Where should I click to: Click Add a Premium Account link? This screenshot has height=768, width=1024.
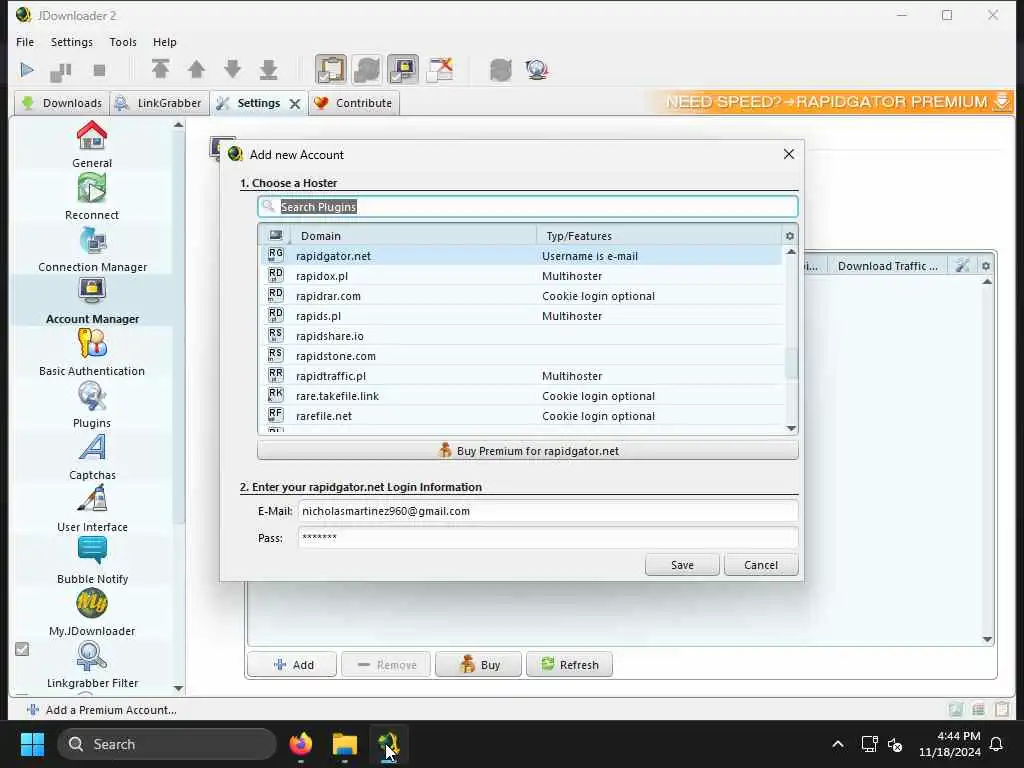102,710
